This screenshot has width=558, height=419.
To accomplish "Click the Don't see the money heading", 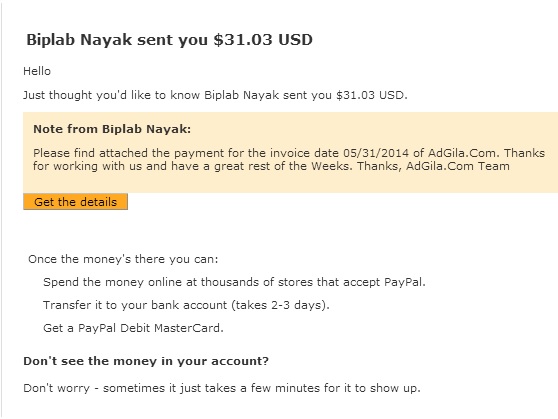I will (x=146, y=361).
